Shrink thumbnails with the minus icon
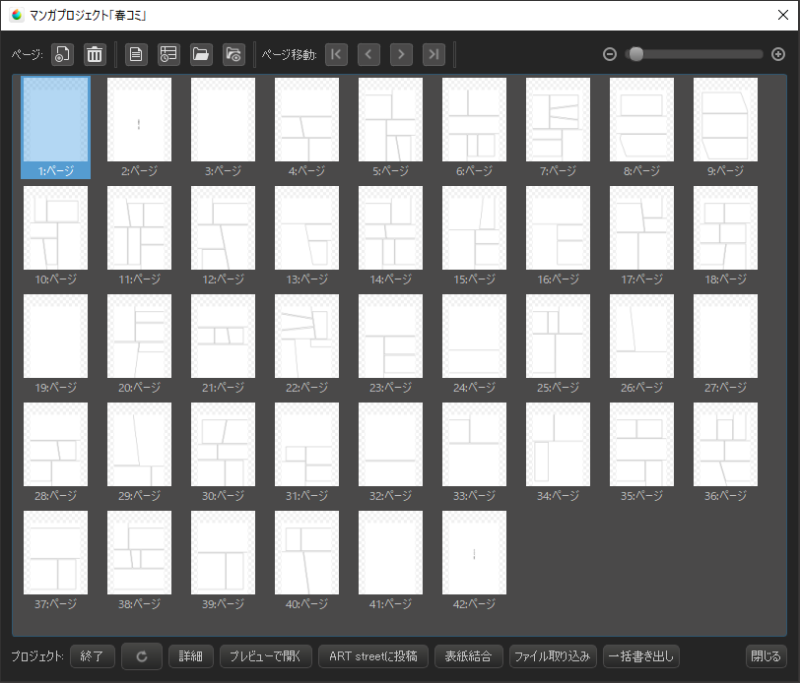This screenshot has width=800, height=683. (610, 54)
